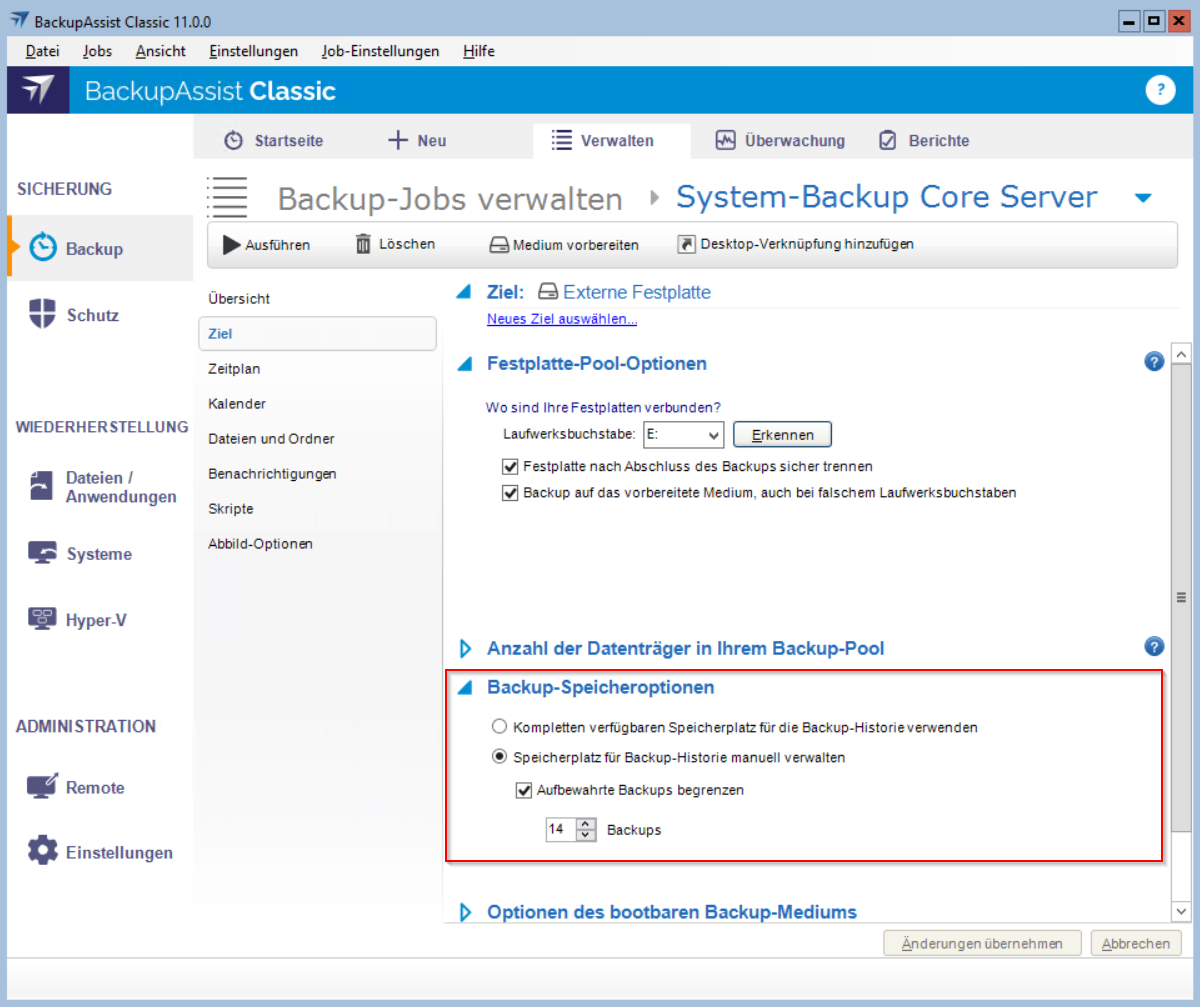The width and height of the screenshot is (1200, 1007).
Task: Click the help question mark in header
Action: tap(1159, 90)
